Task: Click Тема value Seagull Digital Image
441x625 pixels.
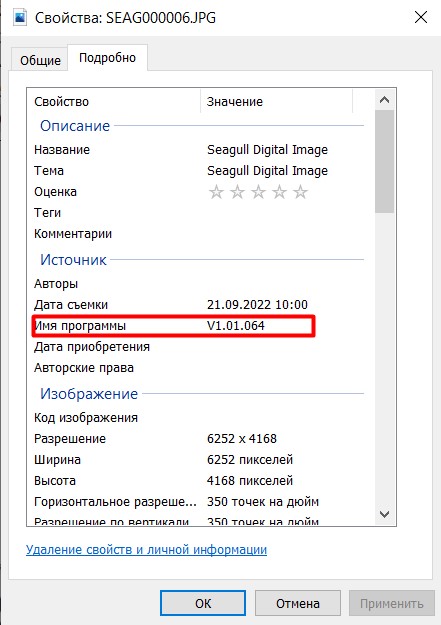Action: [267, 171]
